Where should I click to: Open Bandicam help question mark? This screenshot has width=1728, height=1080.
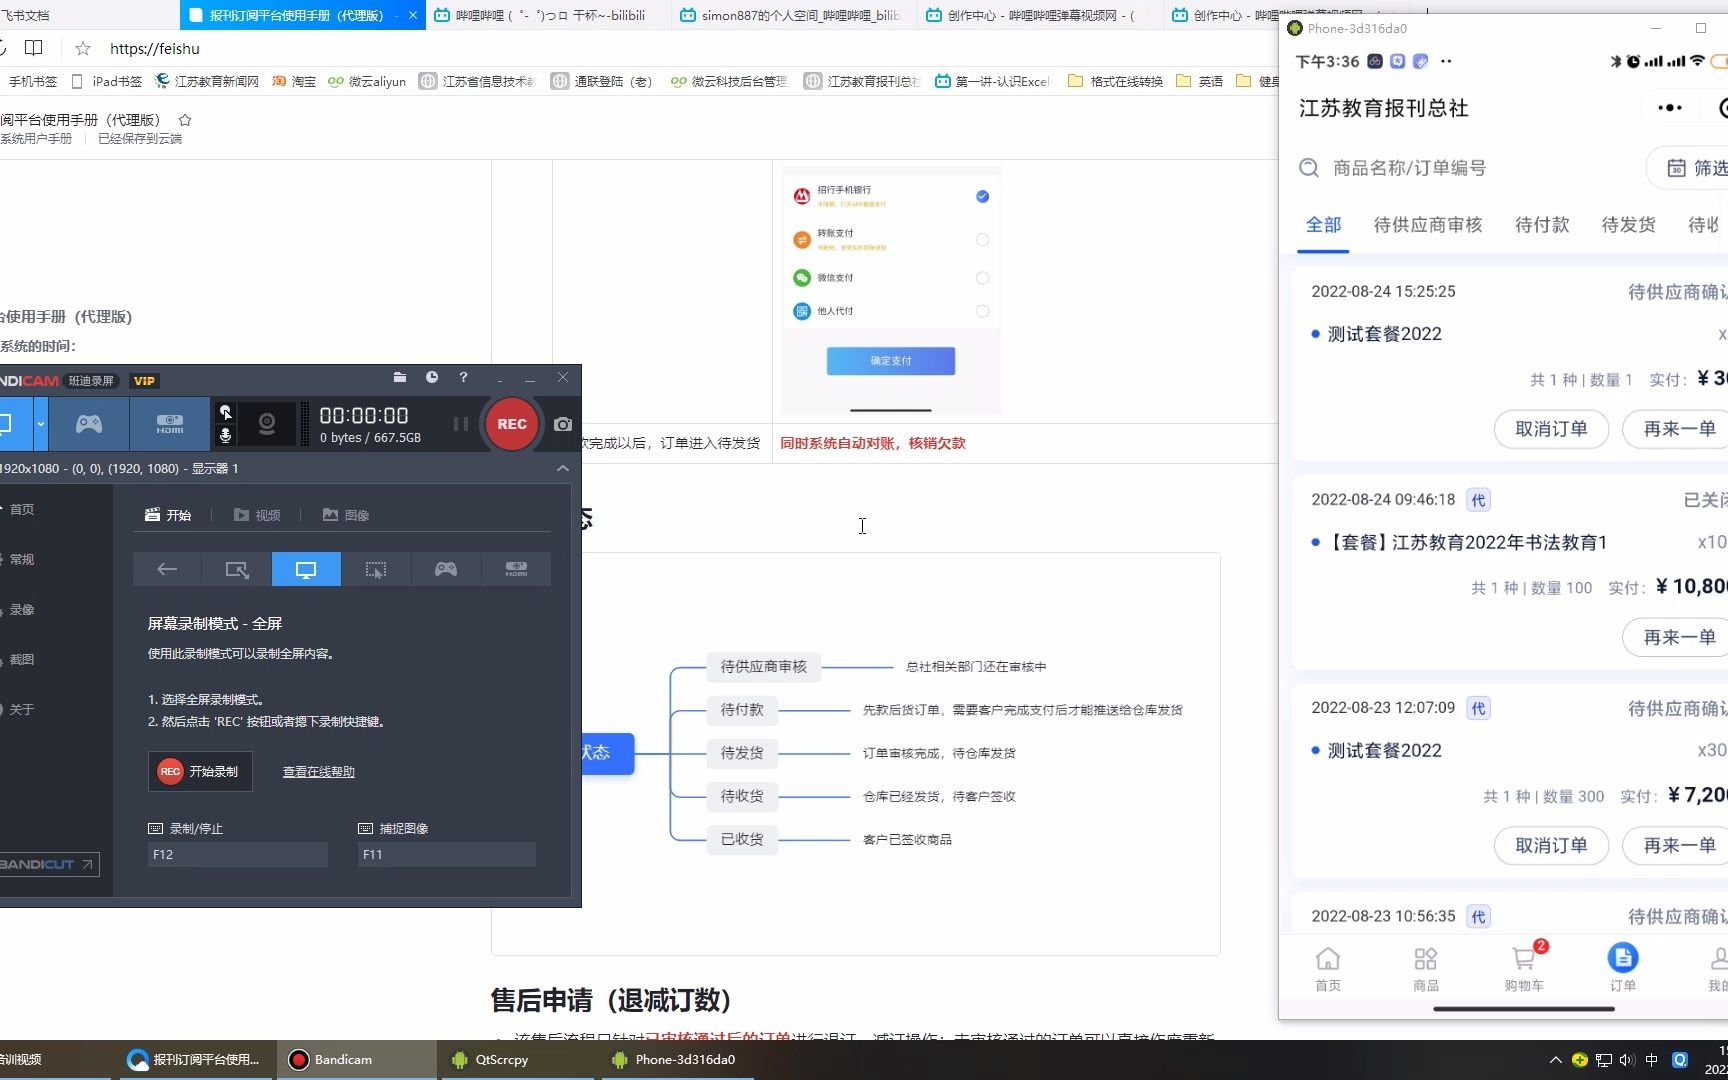(463, 377)
